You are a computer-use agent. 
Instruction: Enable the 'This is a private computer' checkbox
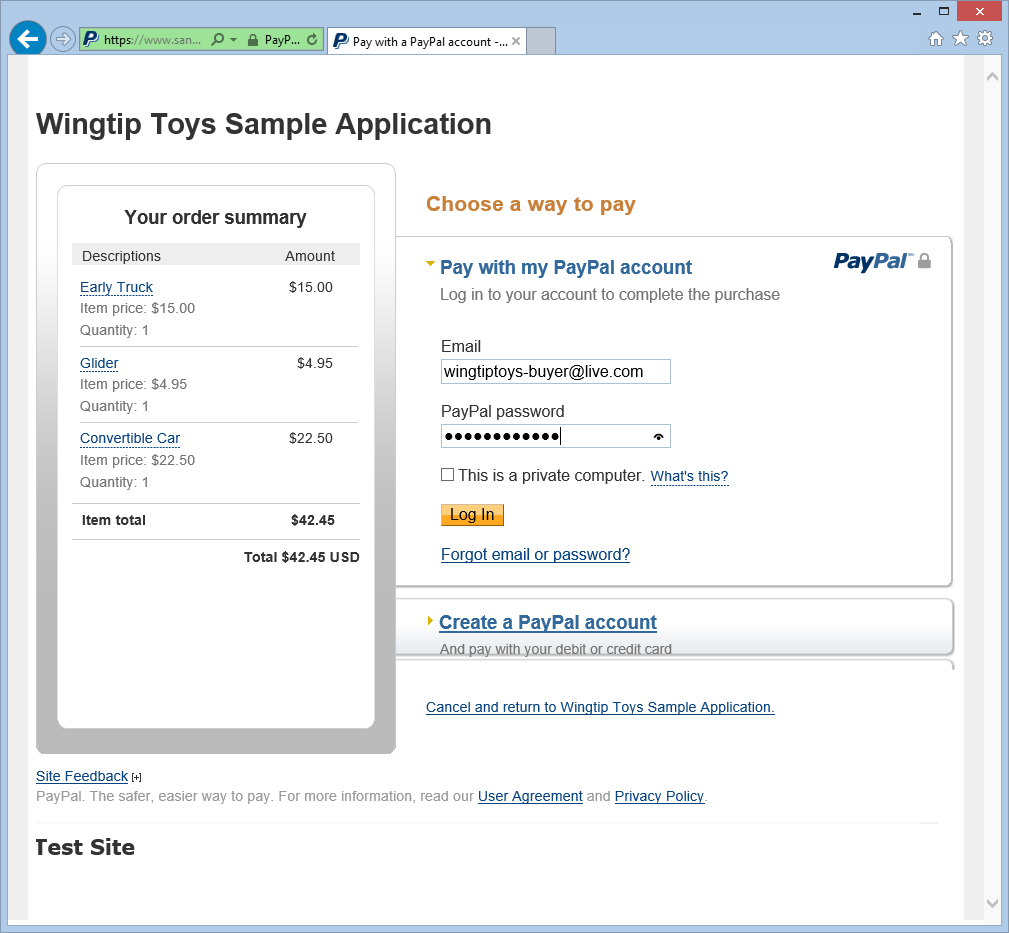click(x=447, y=474)
